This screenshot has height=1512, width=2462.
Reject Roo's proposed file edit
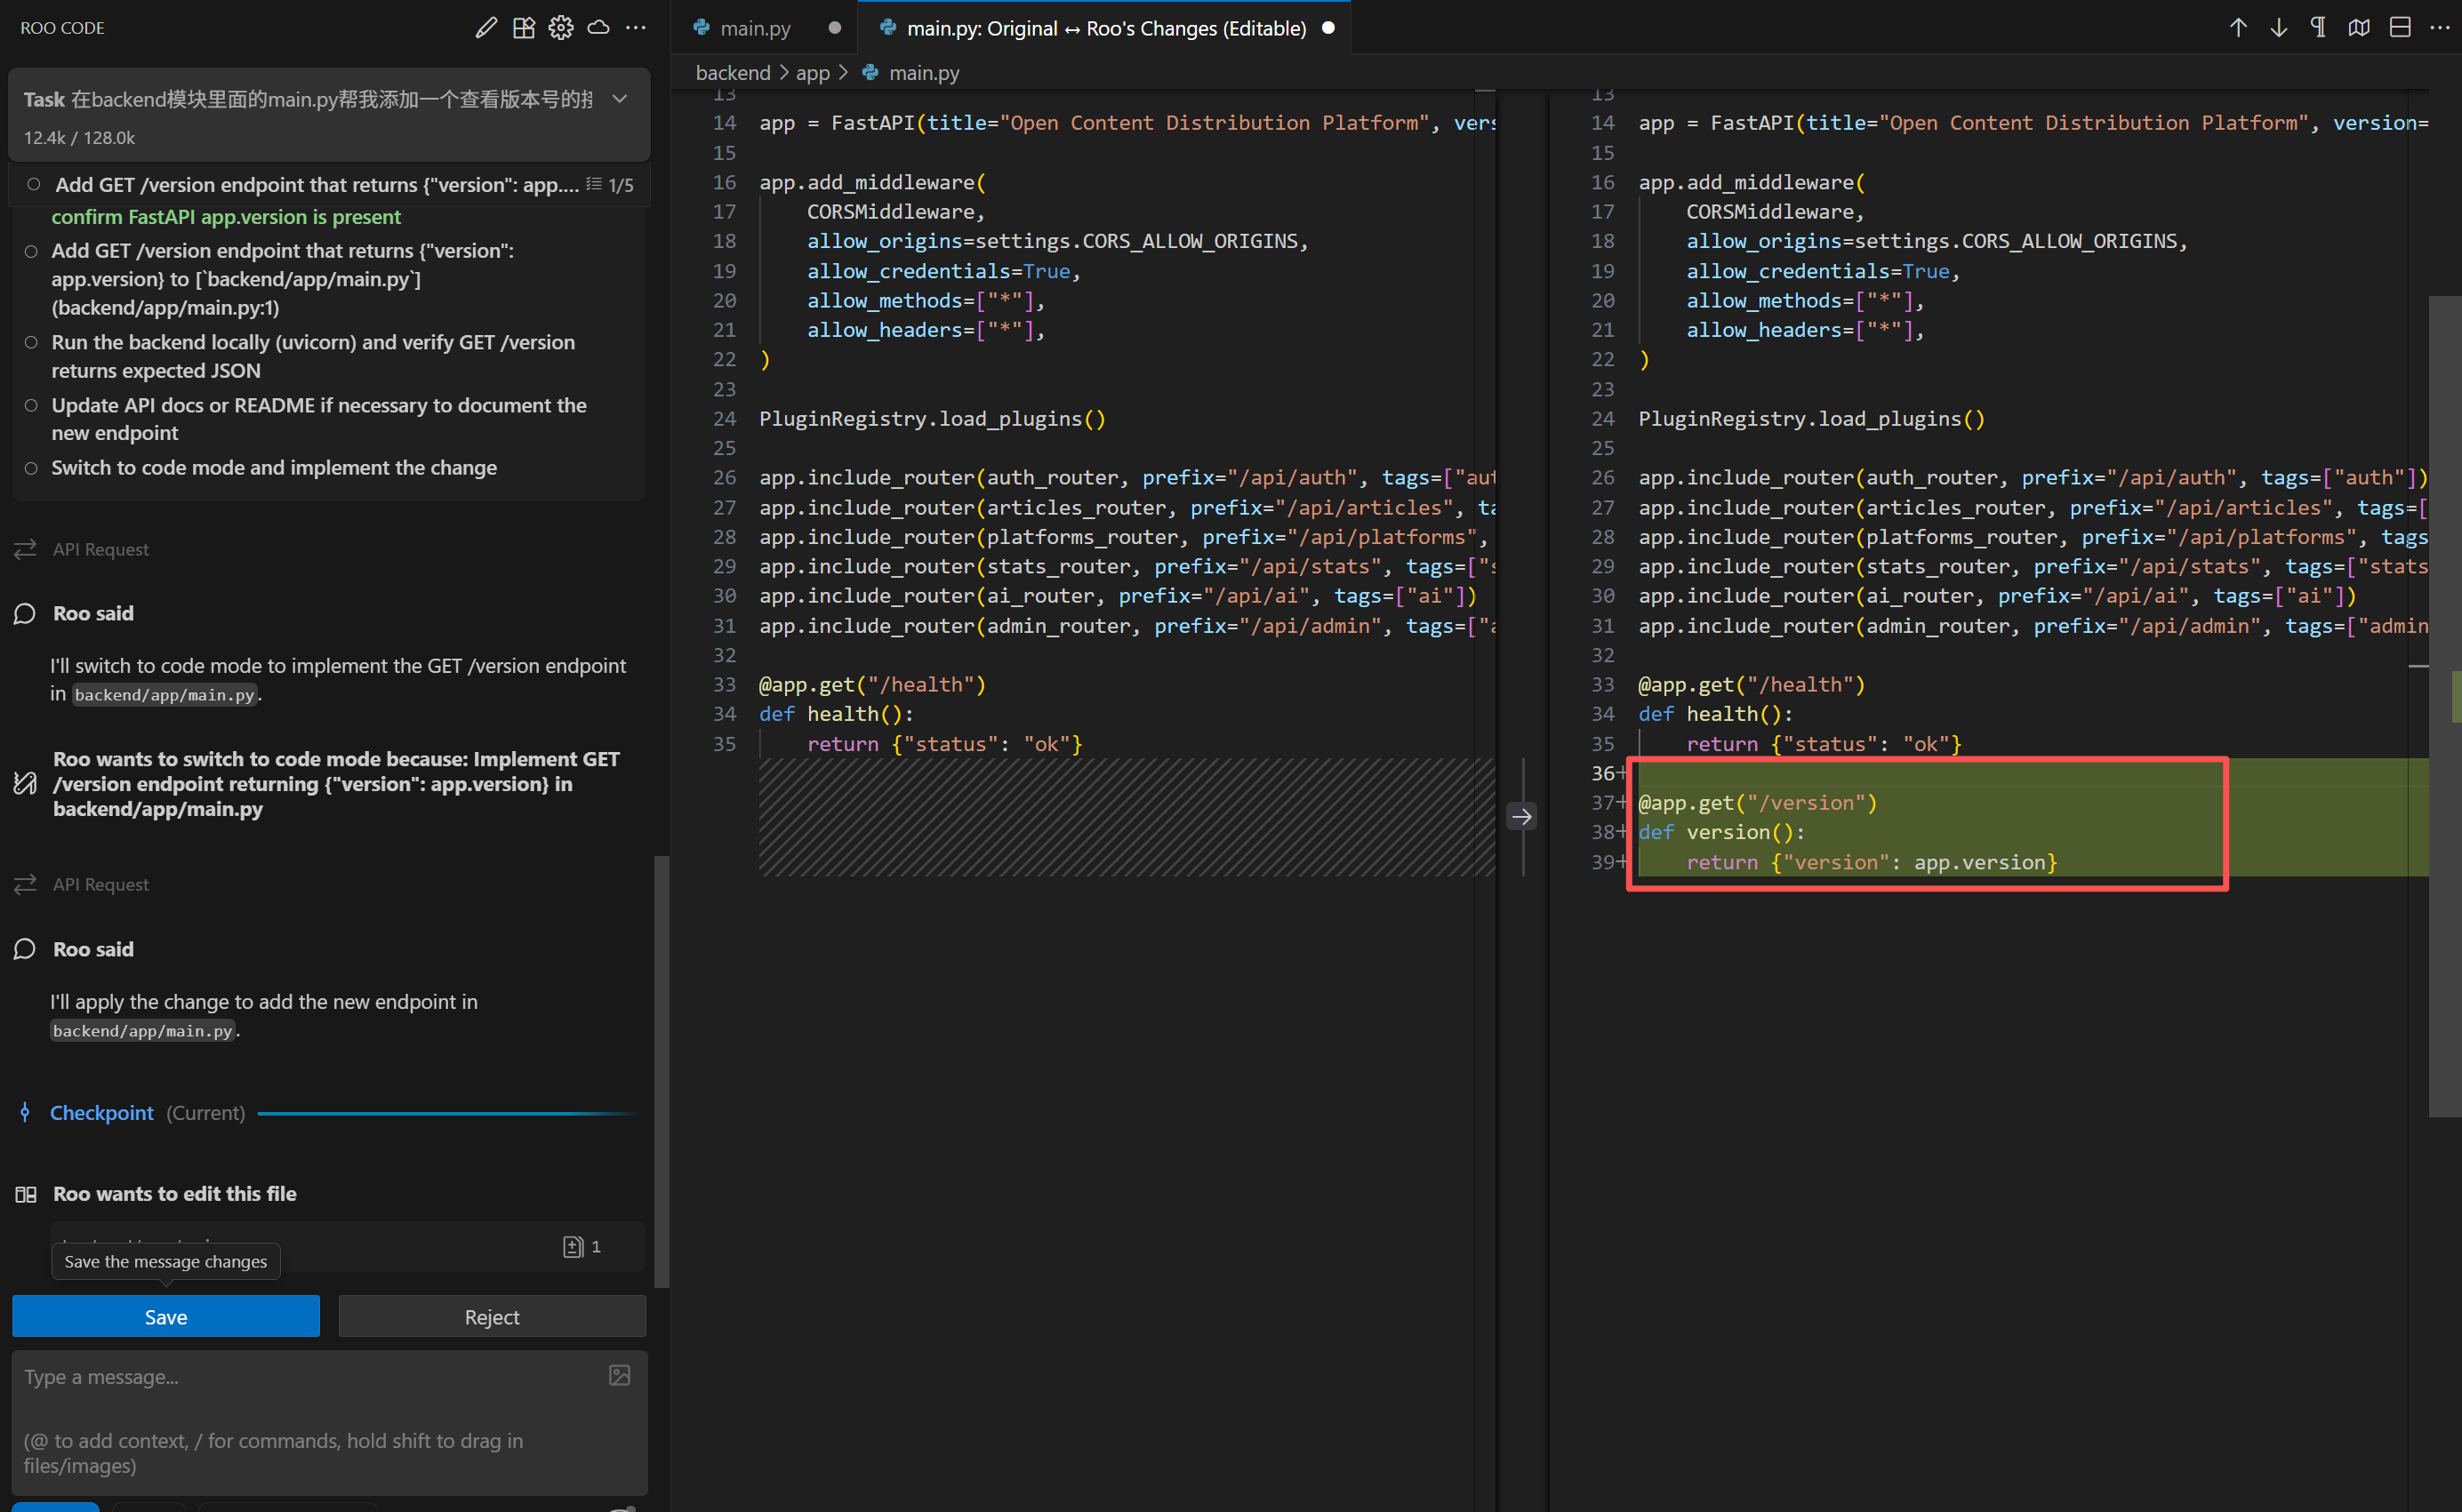click(x=492, y=1316)
